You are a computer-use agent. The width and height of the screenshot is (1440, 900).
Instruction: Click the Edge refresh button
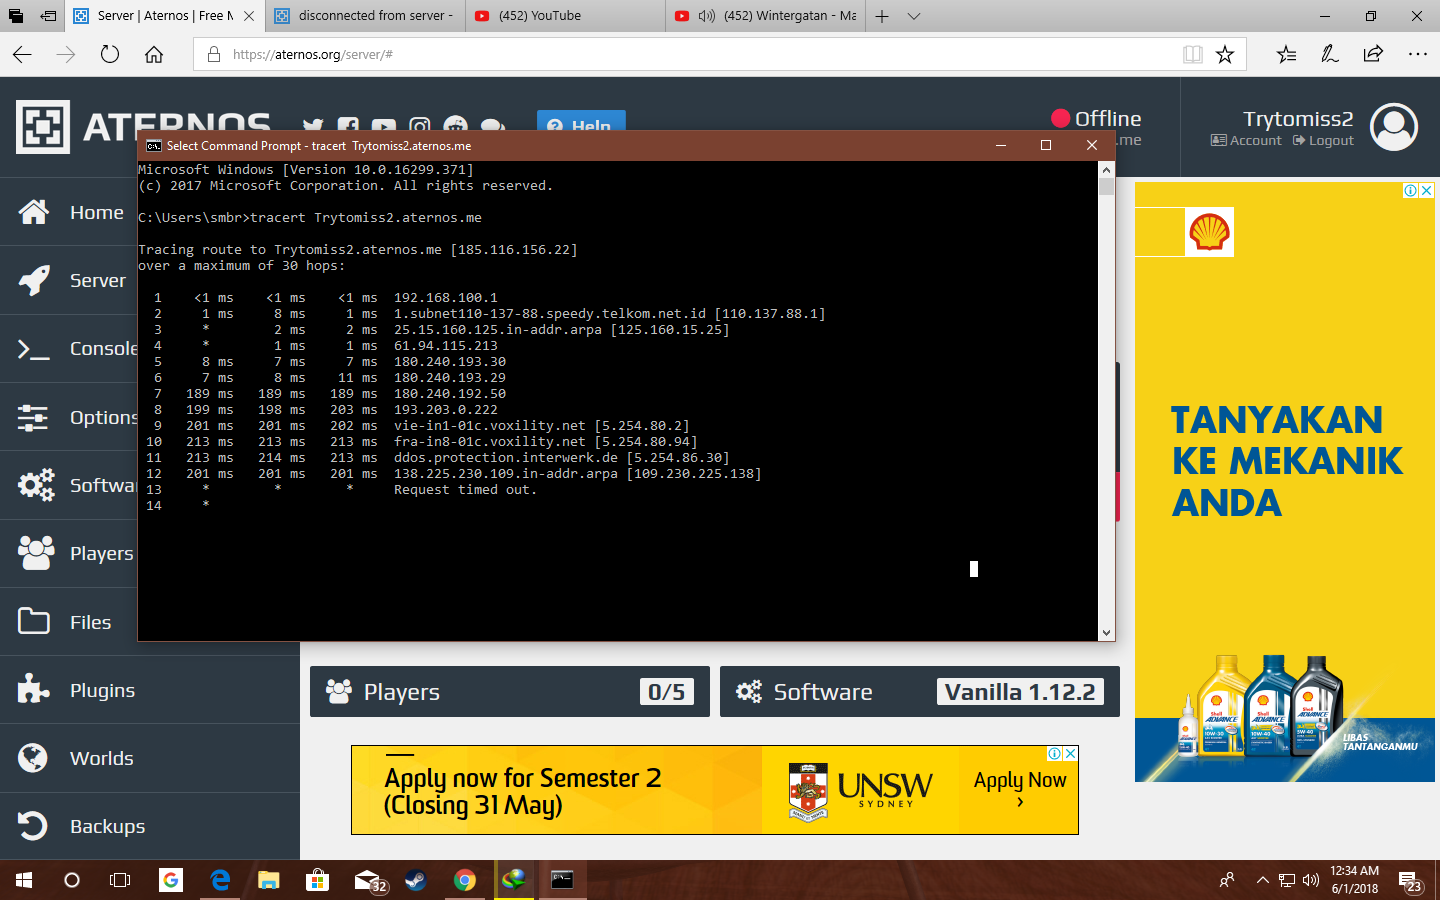click(x=110, y=54)
